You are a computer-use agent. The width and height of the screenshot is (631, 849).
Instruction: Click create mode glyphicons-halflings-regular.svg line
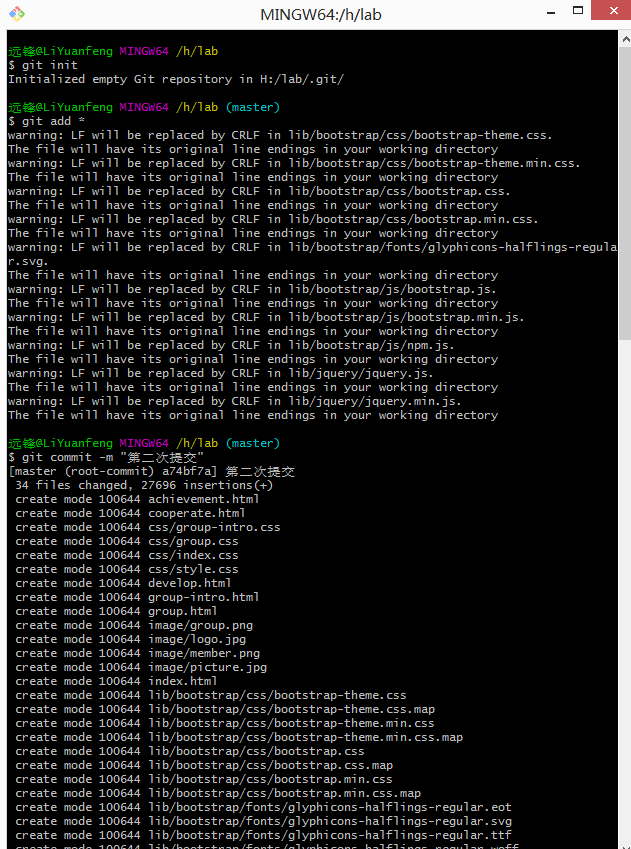[263, 821]
